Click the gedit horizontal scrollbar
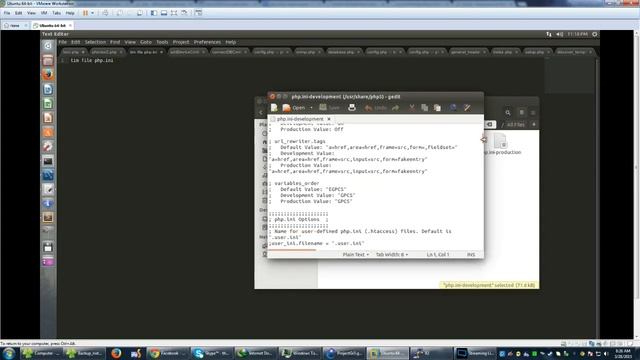The image size is (640, 360). (292, 249)
